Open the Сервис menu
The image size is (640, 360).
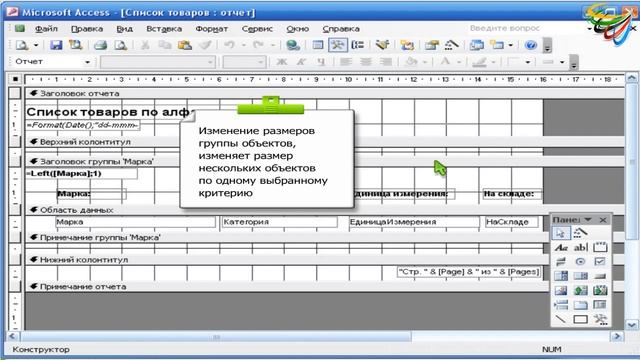[257, 29]
